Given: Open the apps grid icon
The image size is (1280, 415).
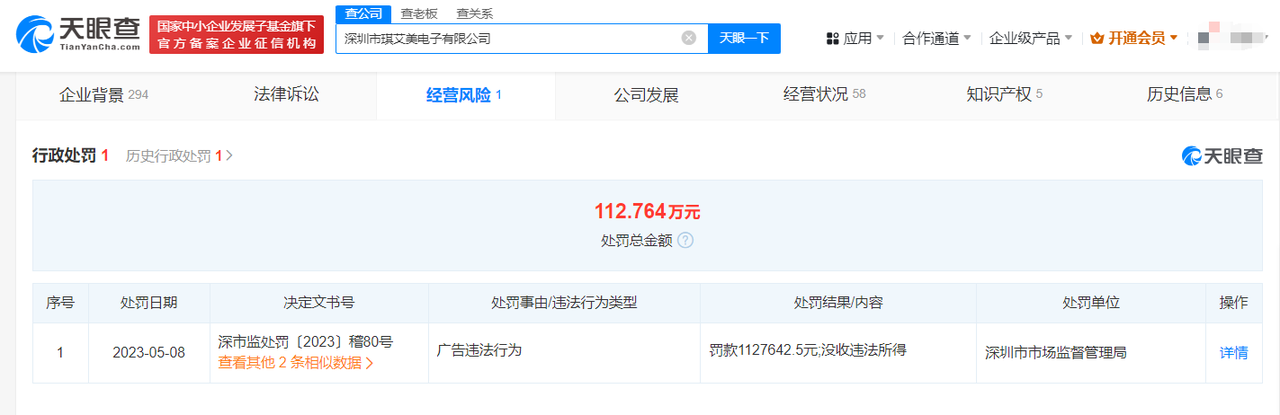Looking at the screenshot, I should point(832,38).
